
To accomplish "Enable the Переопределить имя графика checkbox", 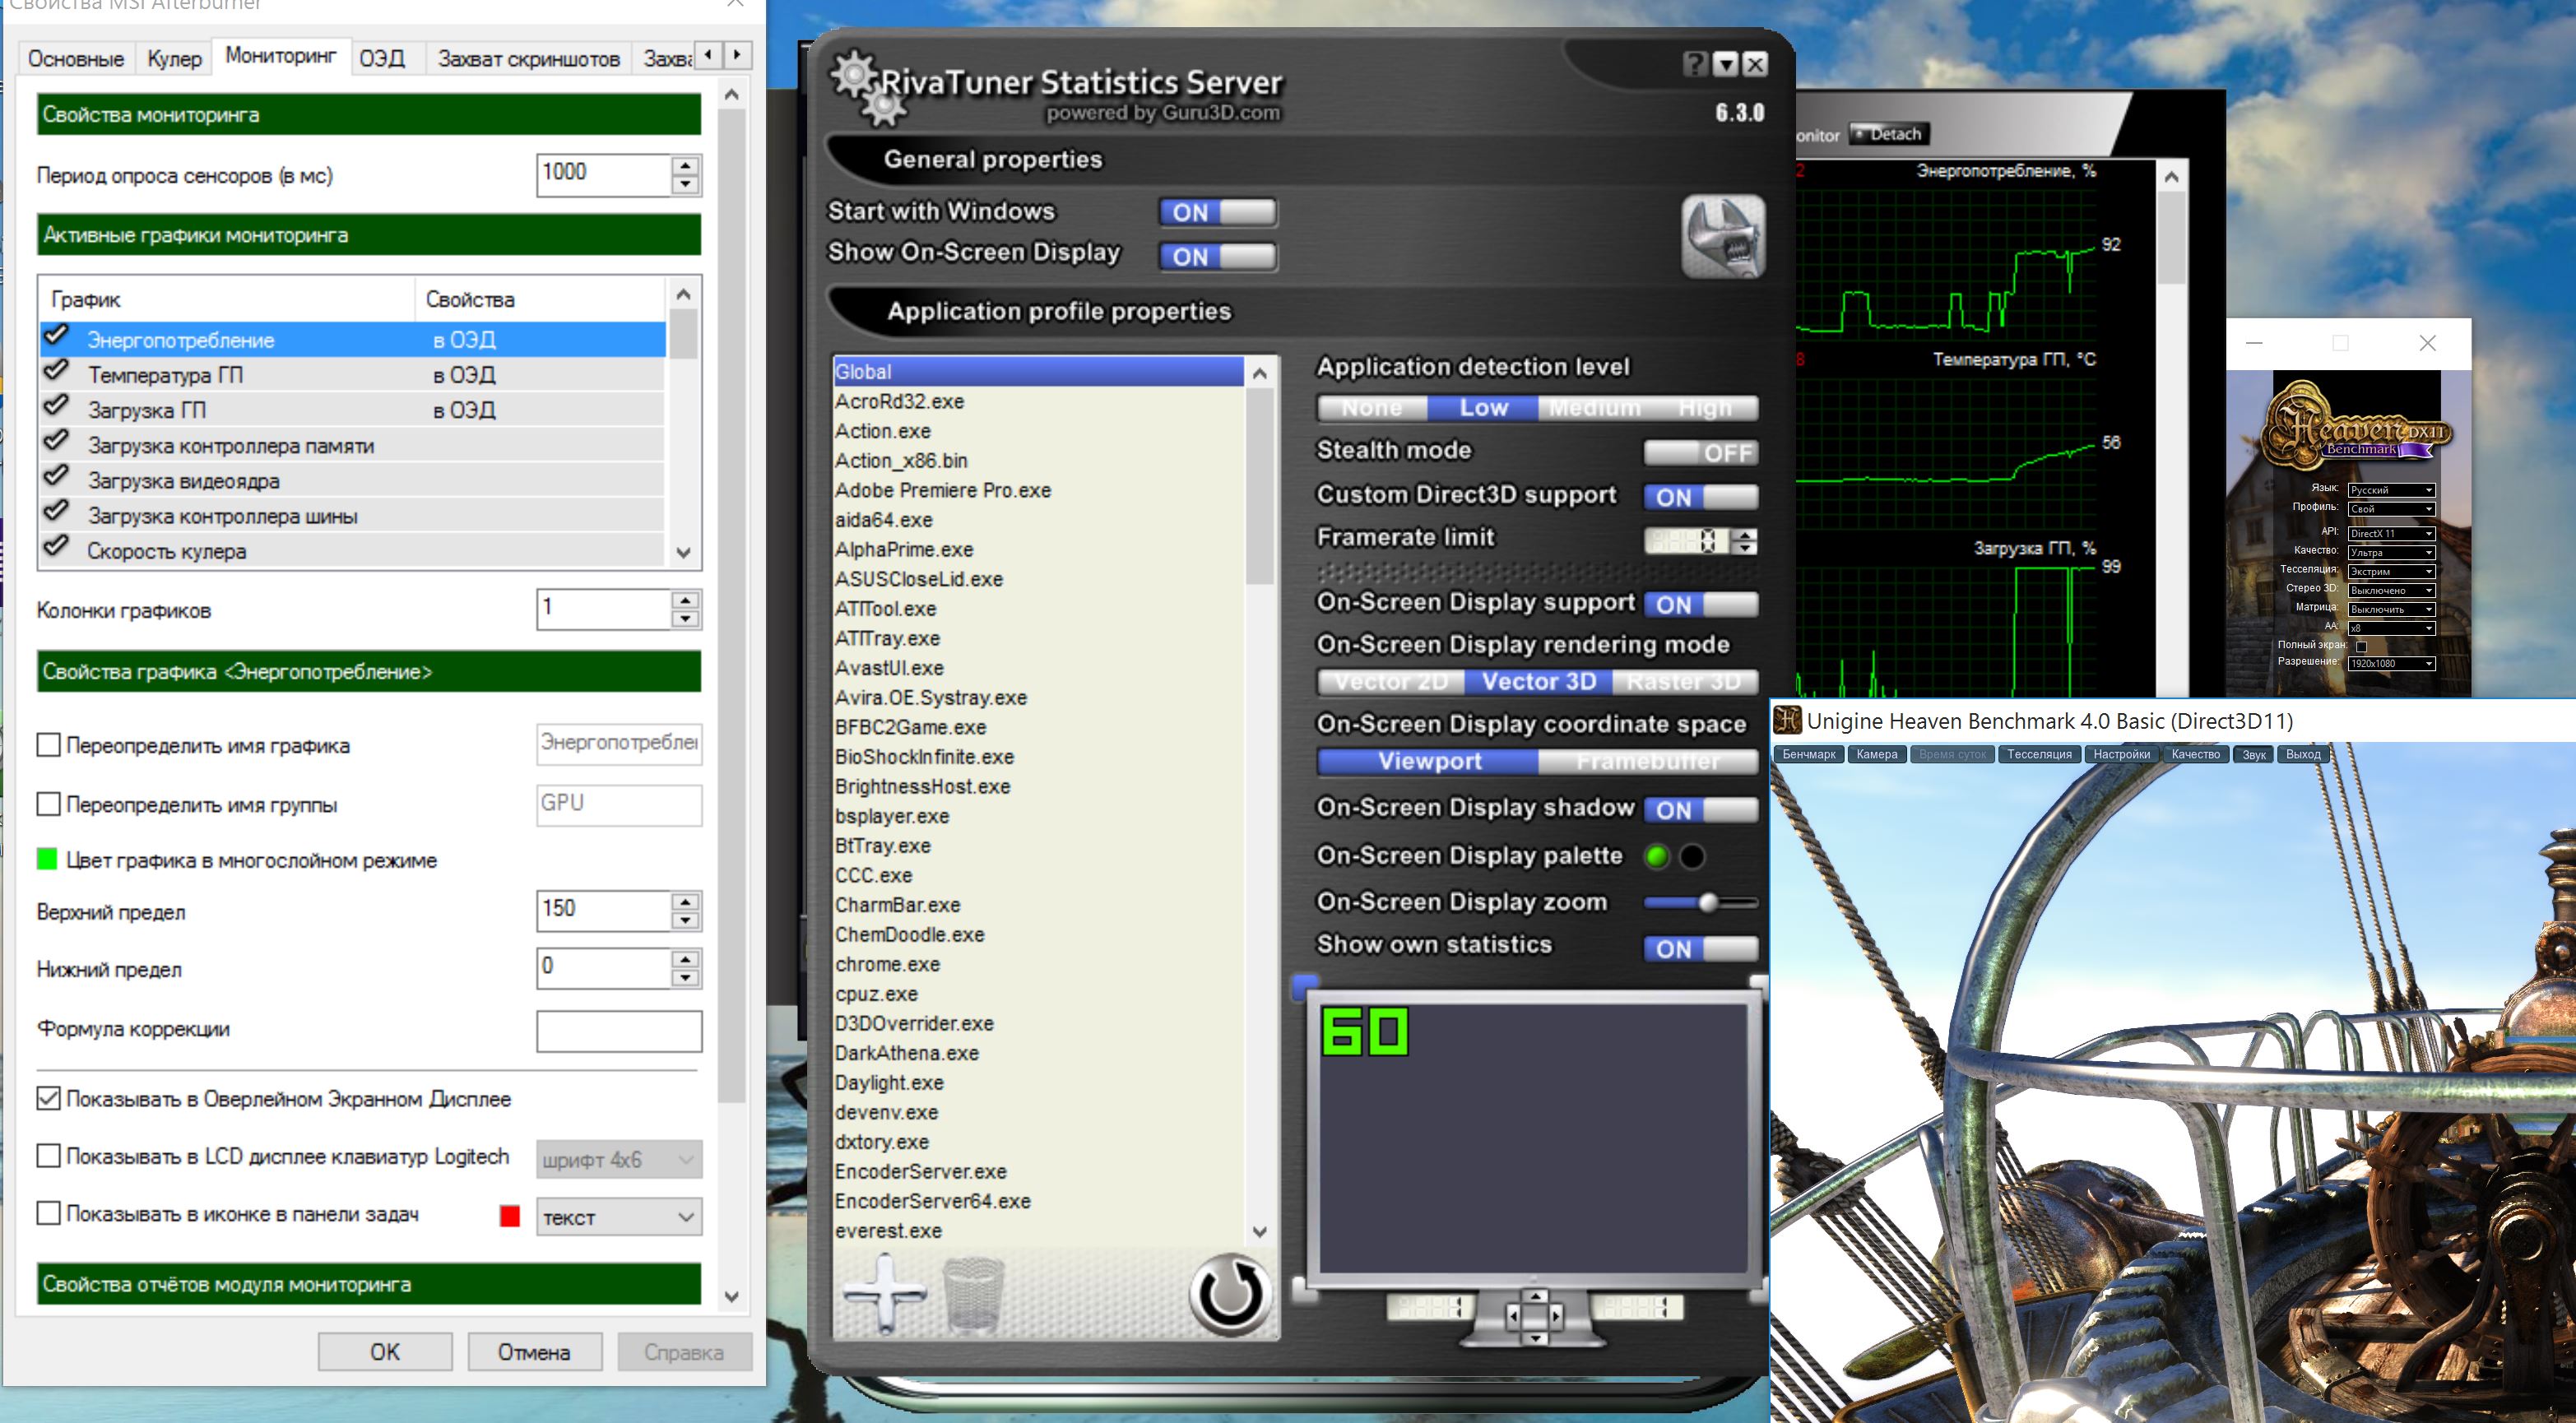I will tap(48, 745).
